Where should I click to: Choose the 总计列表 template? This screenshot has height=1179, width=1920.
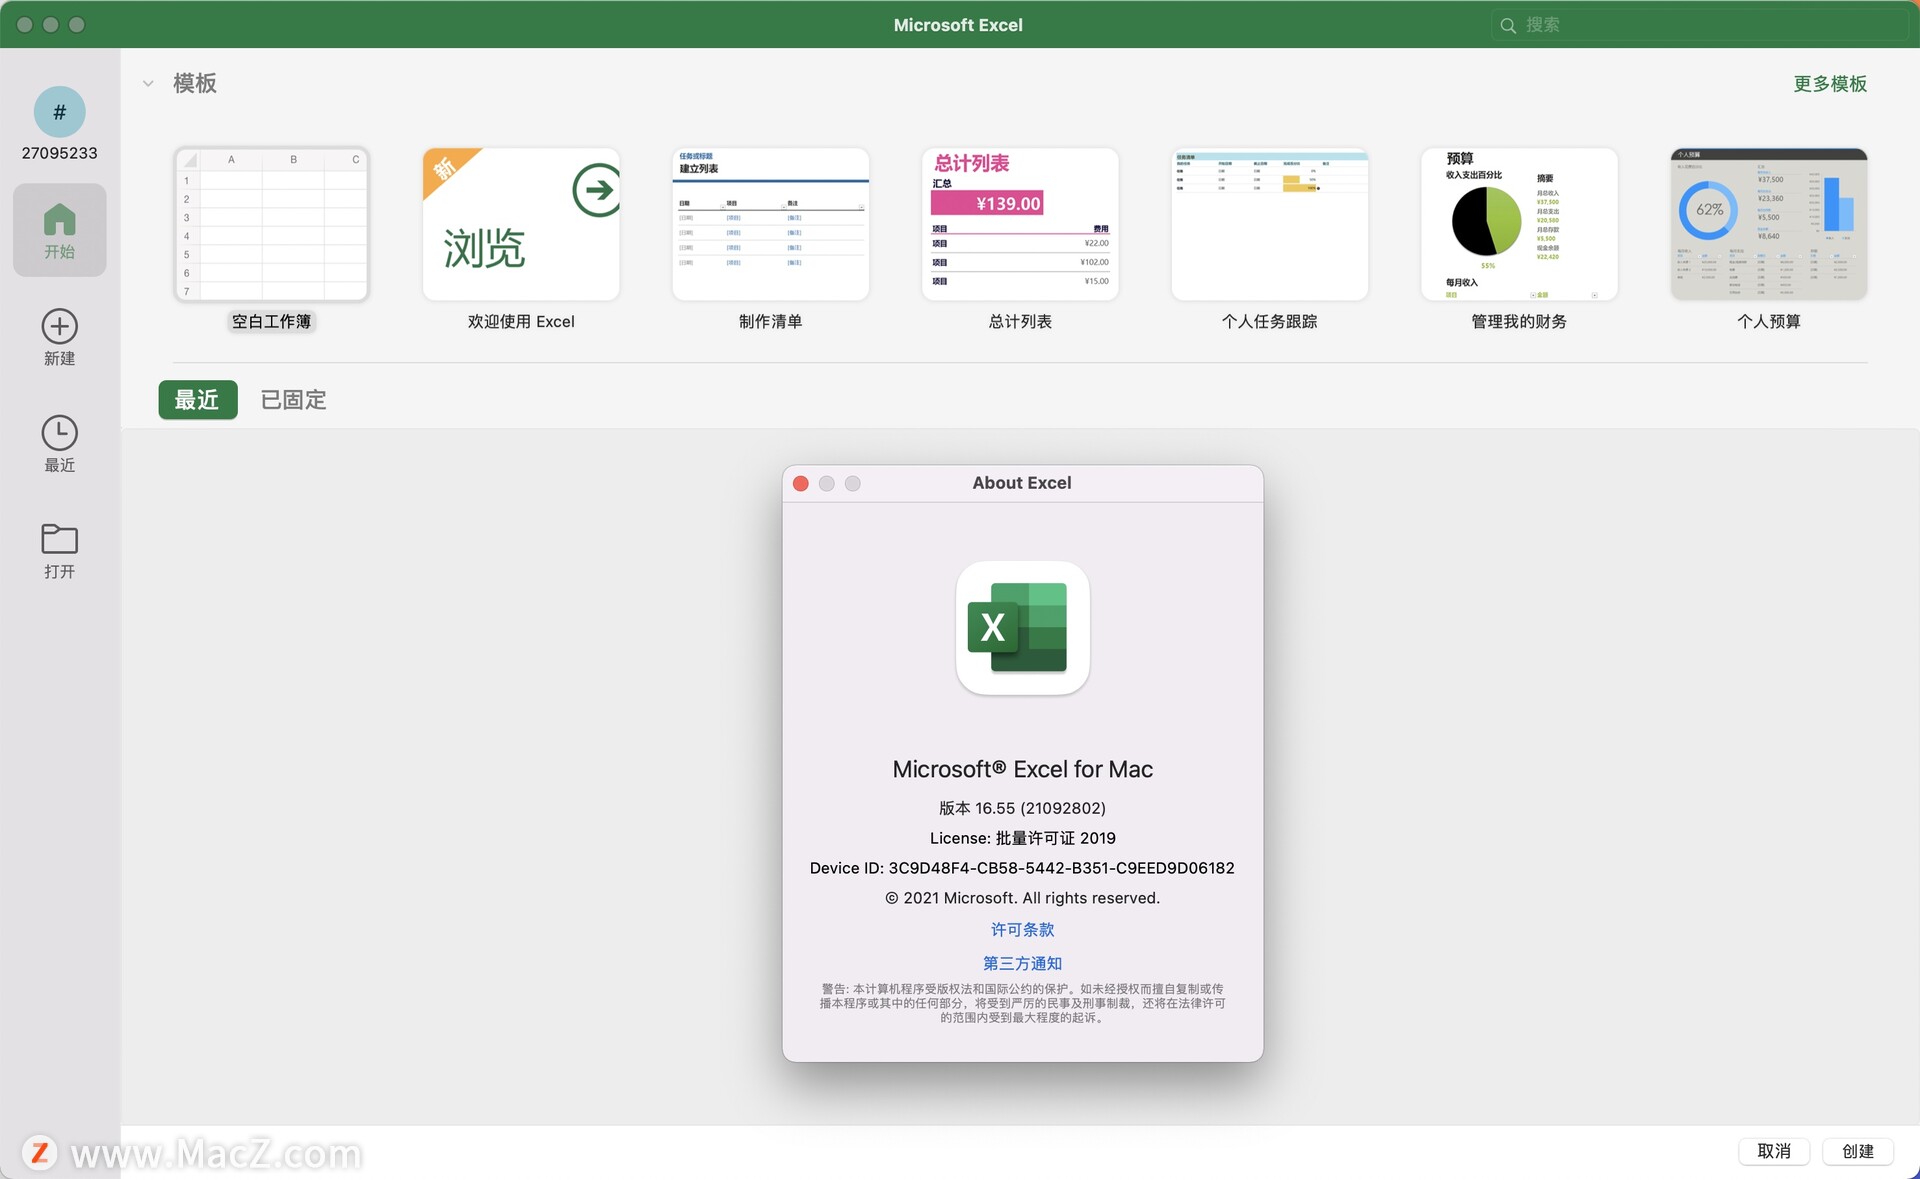pyautogui.click(x=1020, y=224)
